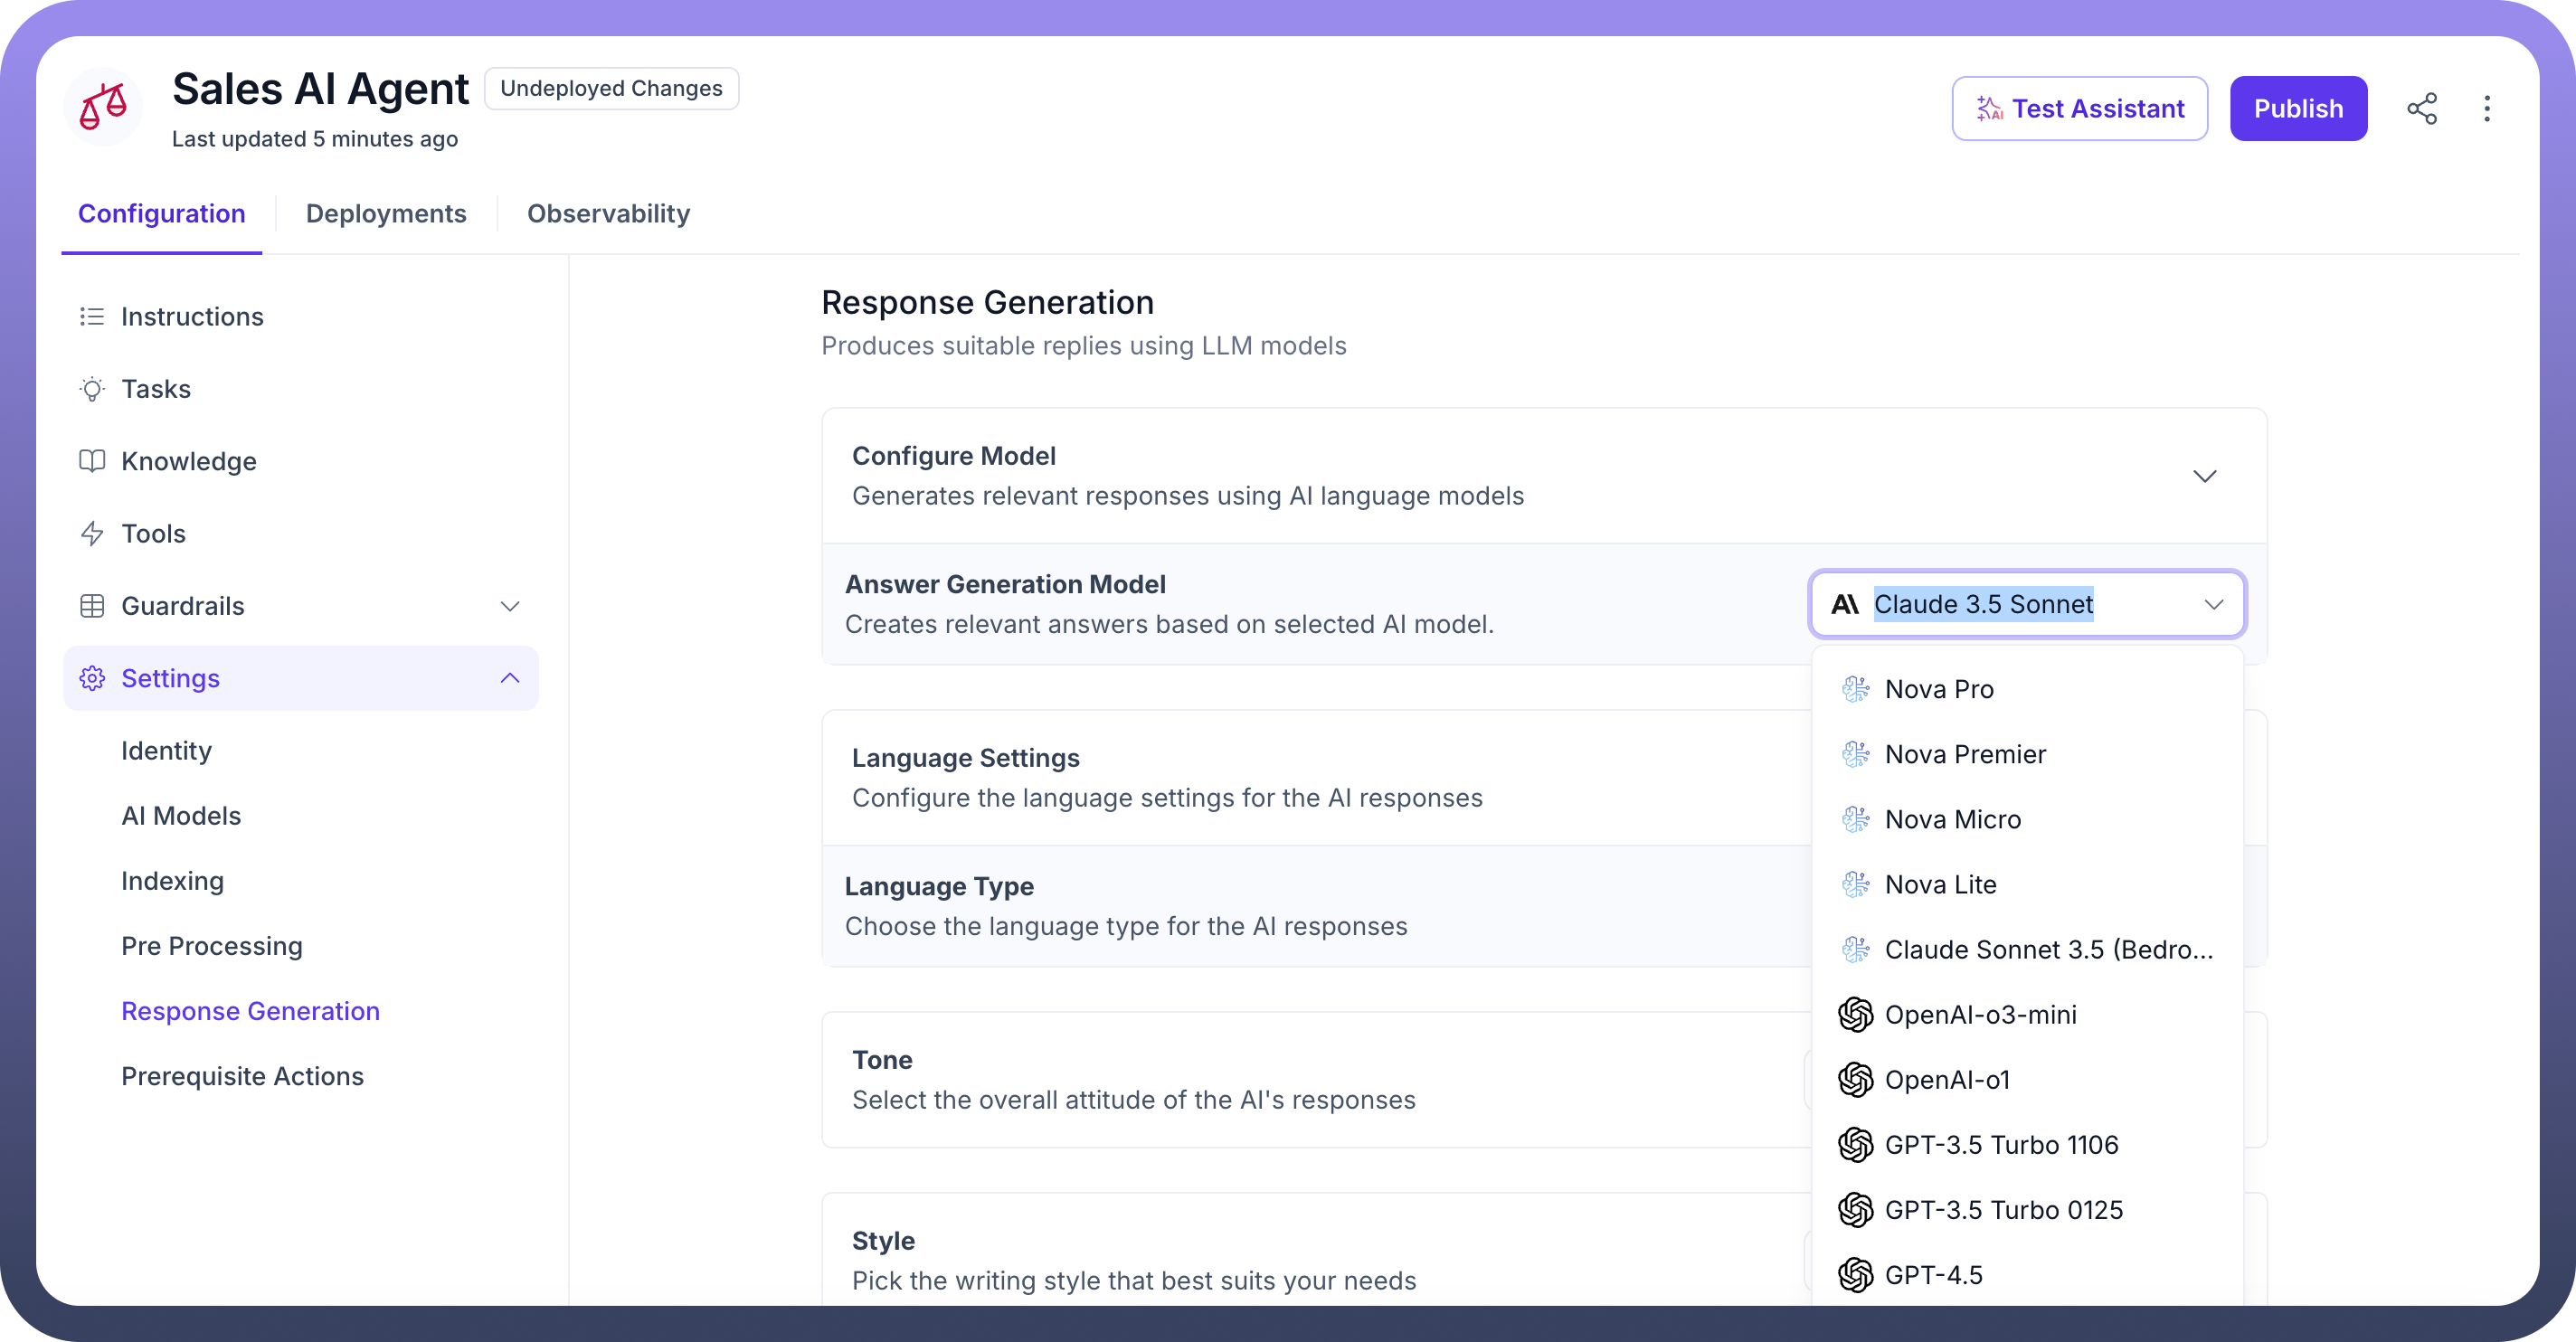
Task: Open the three-dot more options menu
Action: [x=2486, y=108]
